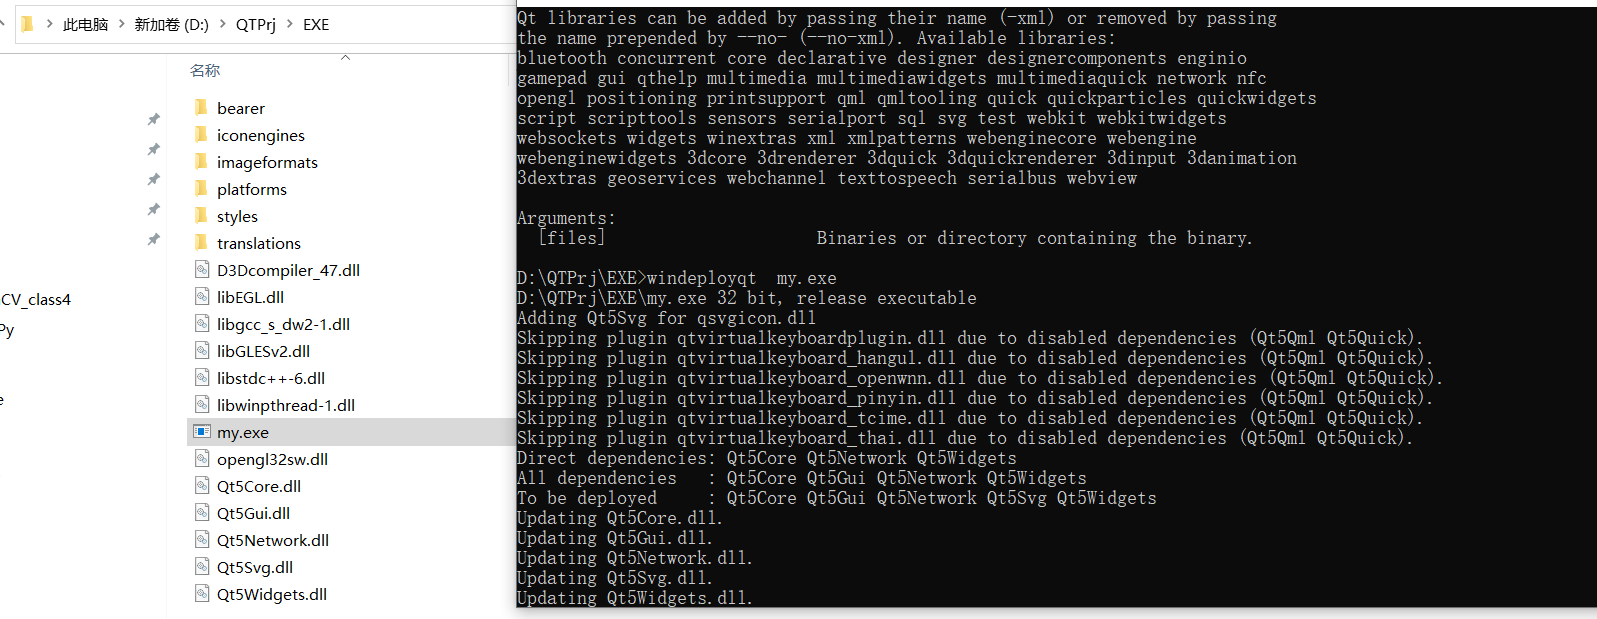
Task: Select the Qt5Core.dll file icon
Action: pos(202,486)
